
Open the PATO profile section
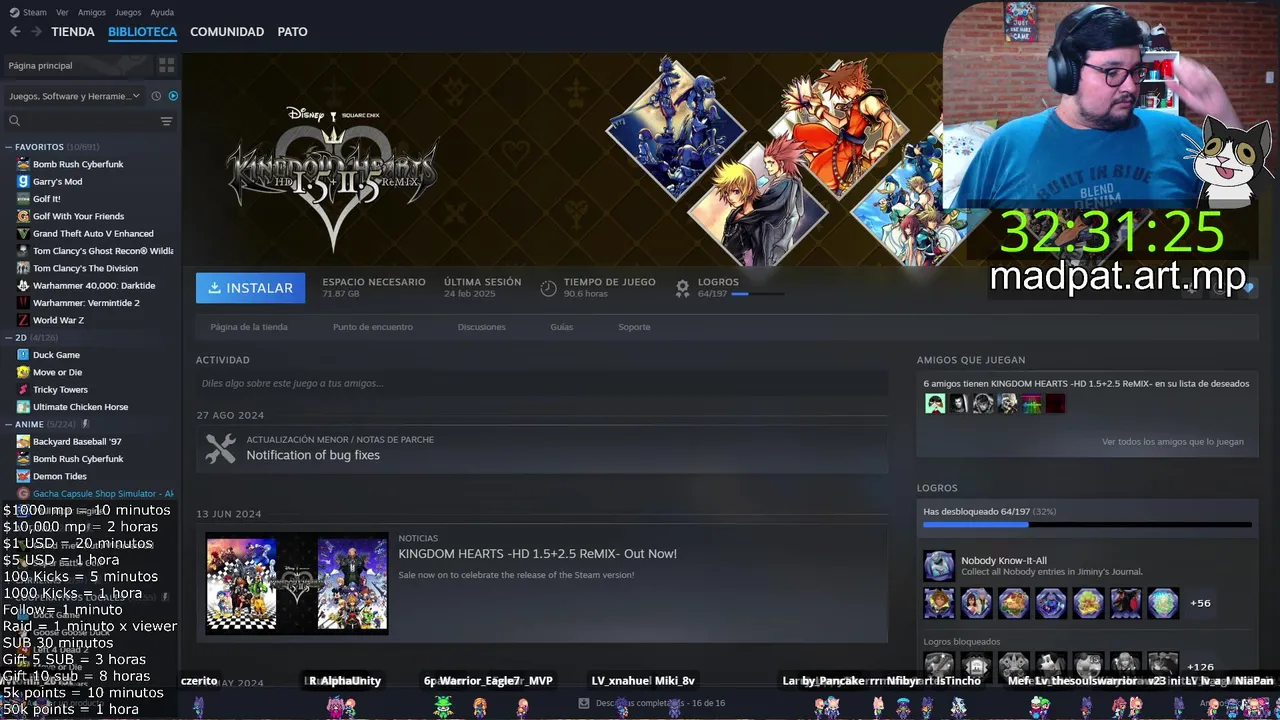292,32
